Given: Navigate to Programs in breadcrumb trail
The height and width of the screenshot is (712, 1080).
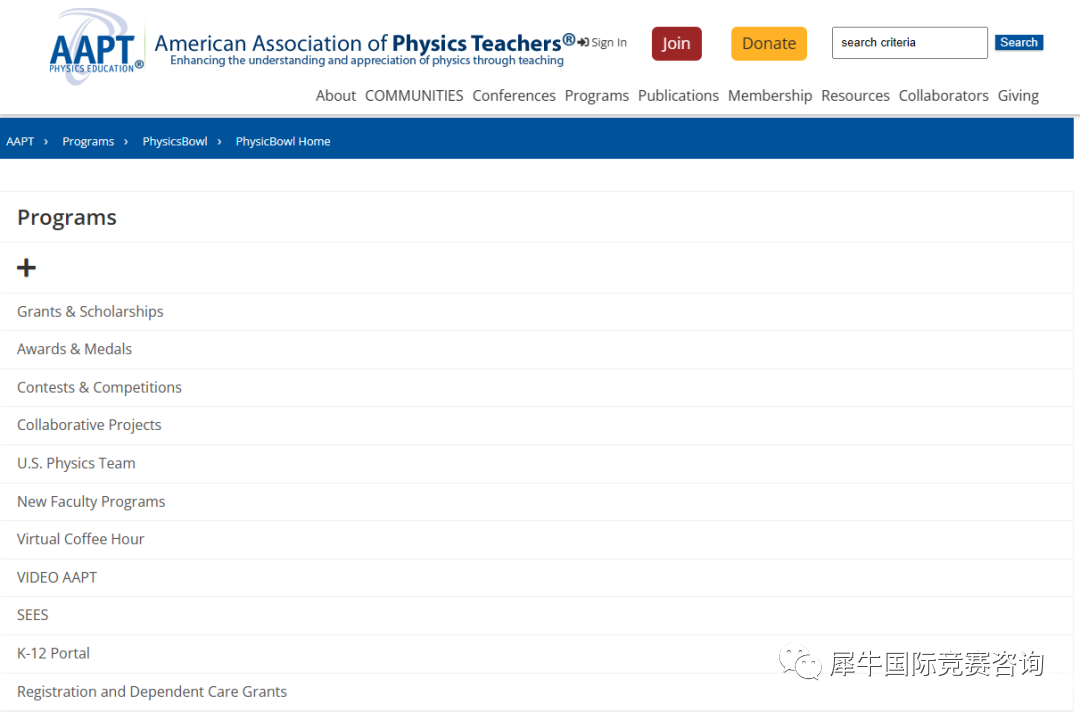Looking at the screenshot, I should click(88, 141).
